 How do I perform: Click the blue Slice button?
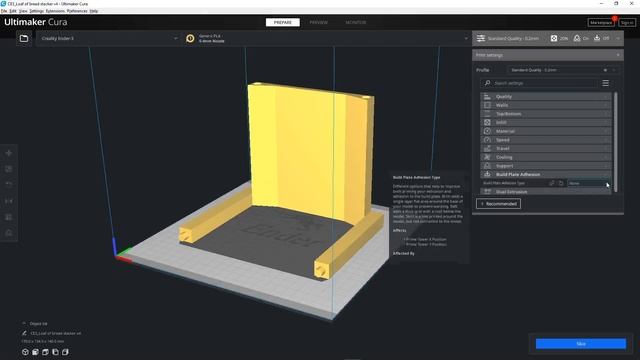[580, 344]
